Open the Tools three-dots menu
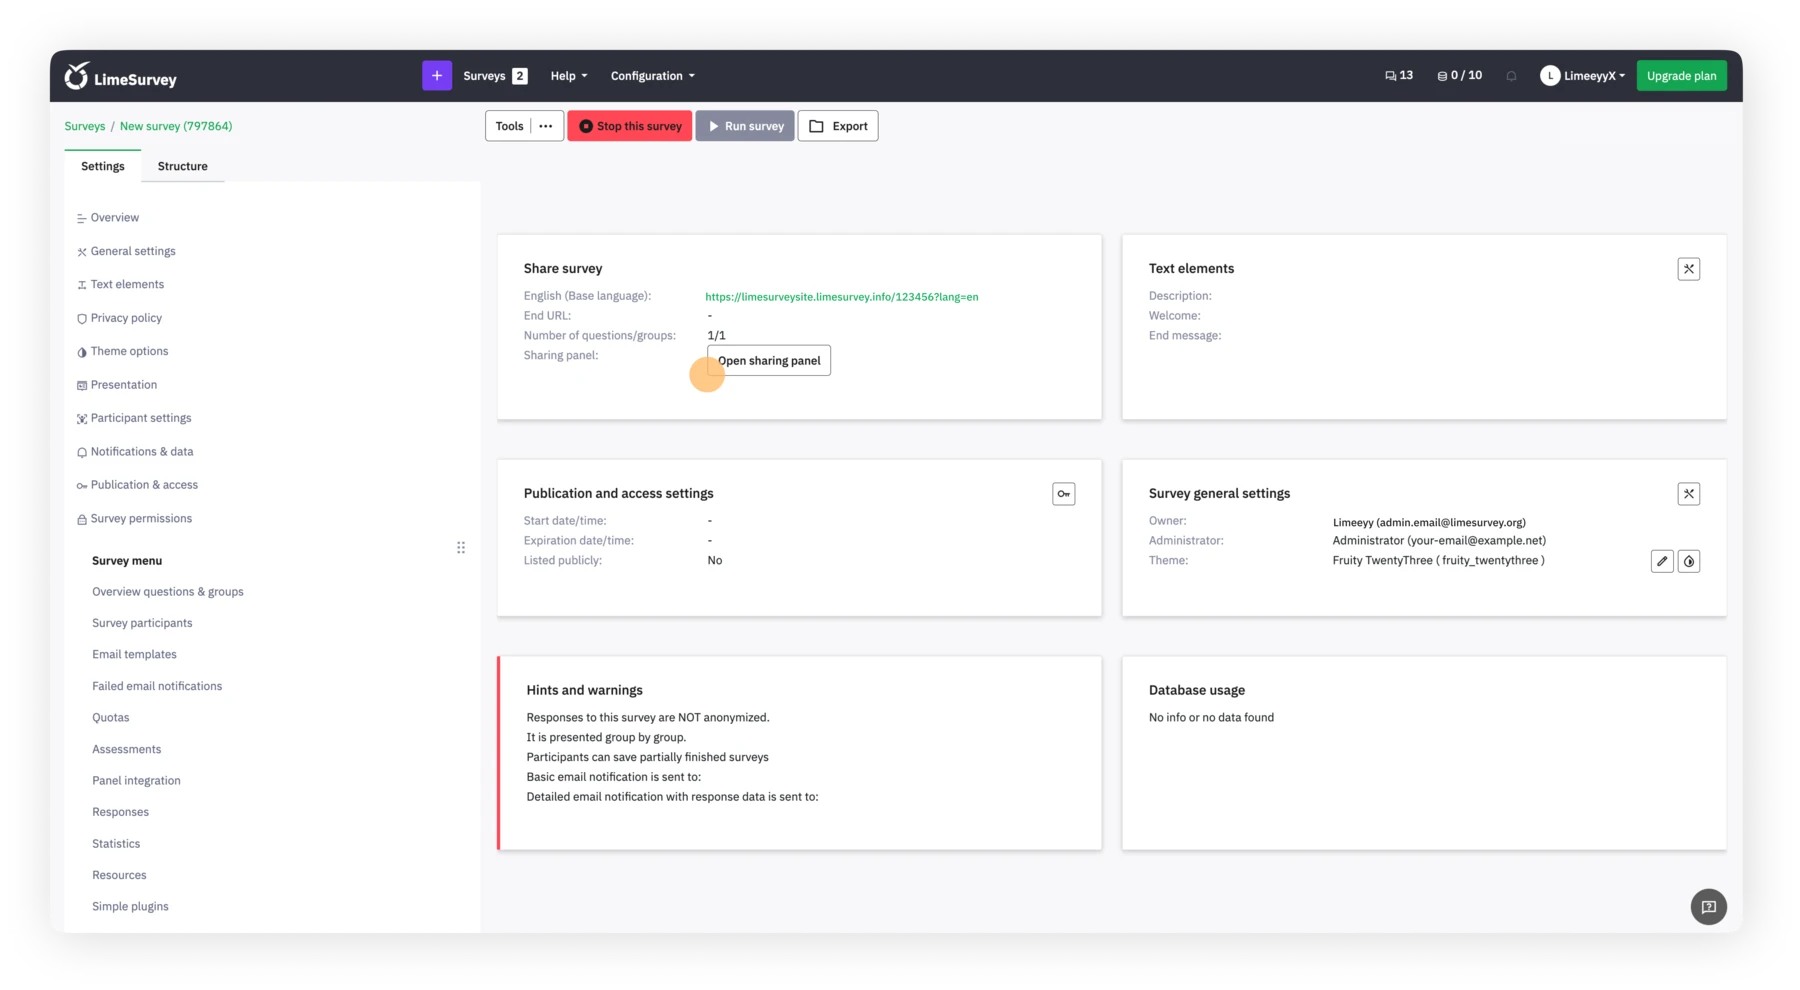This screenshot has width=1800, height=990. click(546, 126)
